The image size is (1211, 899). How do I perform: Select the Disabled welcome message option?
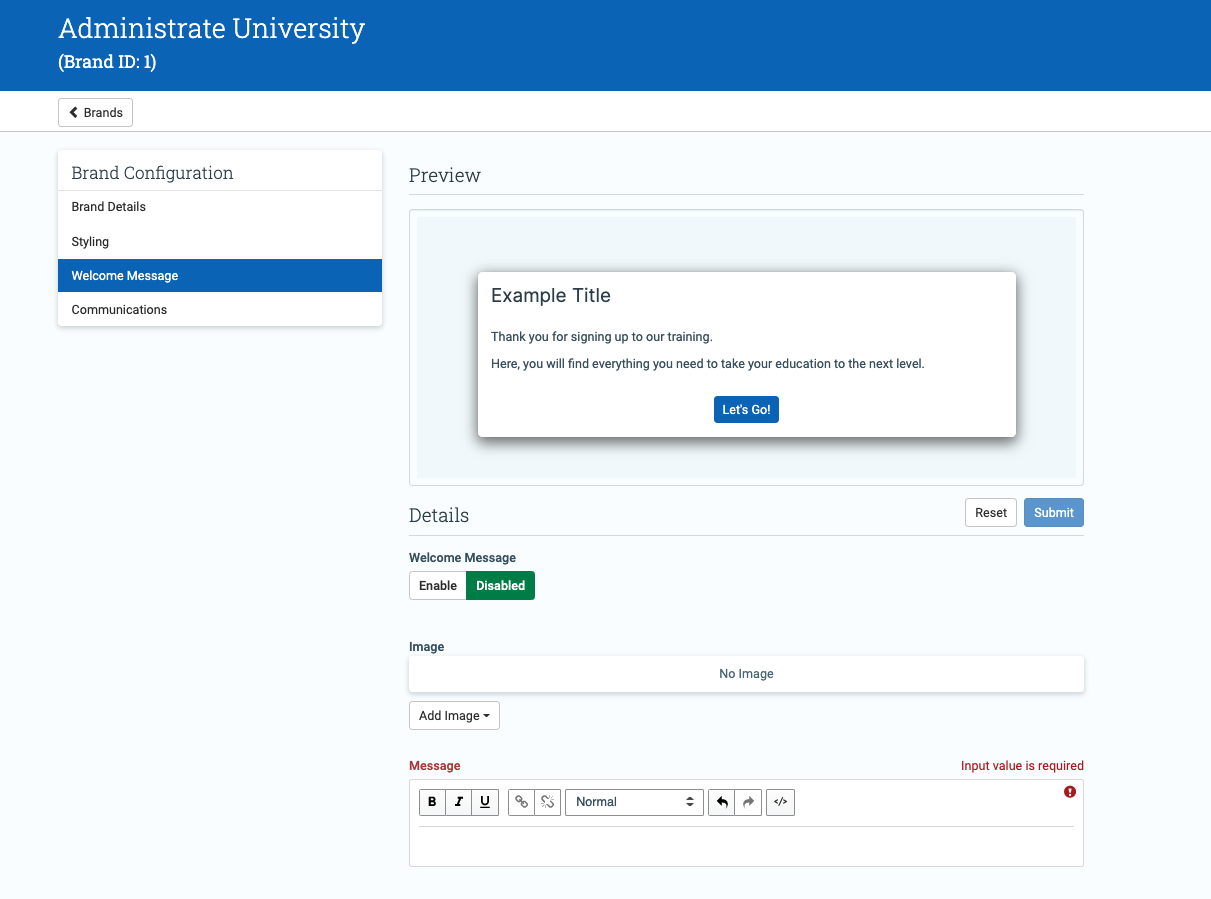tap(500, 586)
